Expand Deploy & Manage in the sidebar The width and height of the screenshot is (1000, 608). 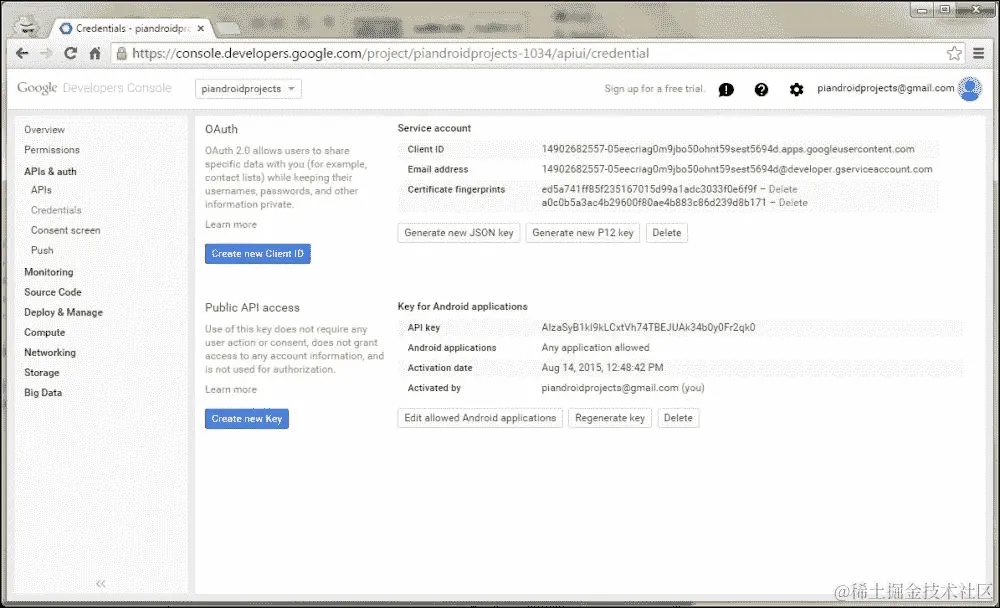[x=64, y=313]
